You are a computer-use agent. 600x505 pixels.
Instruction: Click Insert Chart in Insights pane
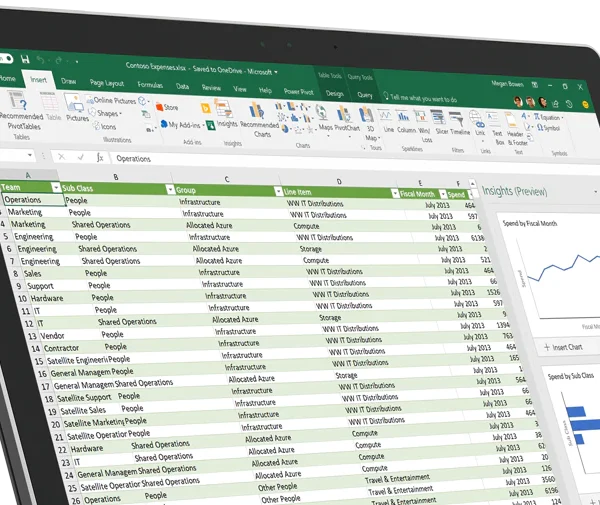pos(563,347)
